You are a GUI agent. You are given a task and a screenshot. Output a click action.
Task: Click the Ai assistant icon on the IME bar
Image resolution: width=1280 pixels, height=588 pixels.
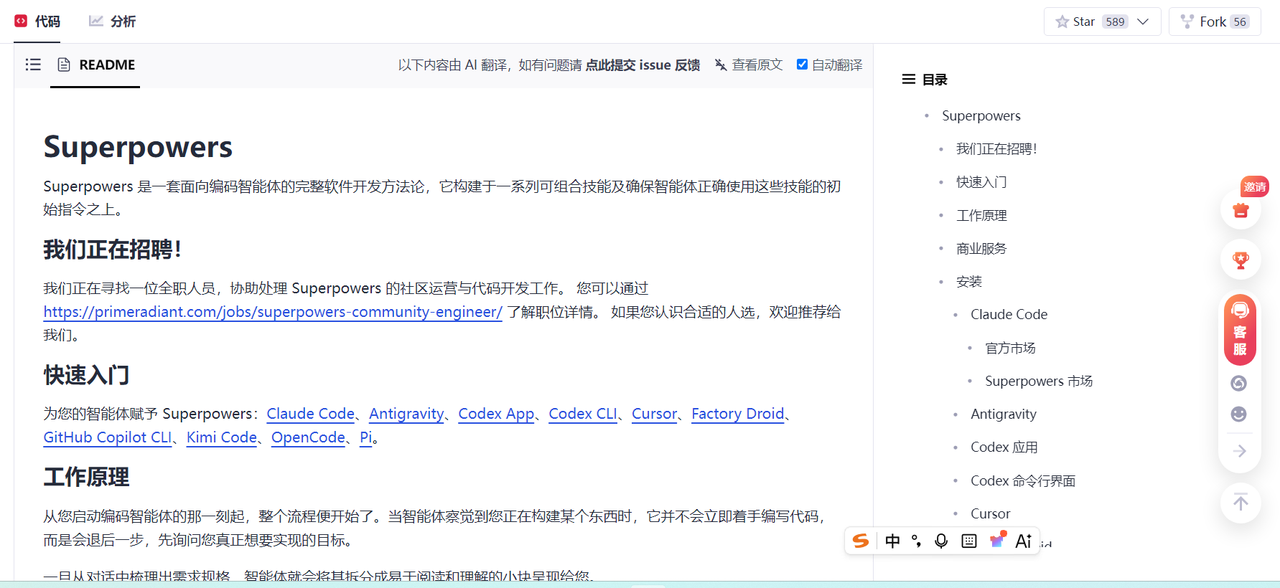click(1023, 541)
